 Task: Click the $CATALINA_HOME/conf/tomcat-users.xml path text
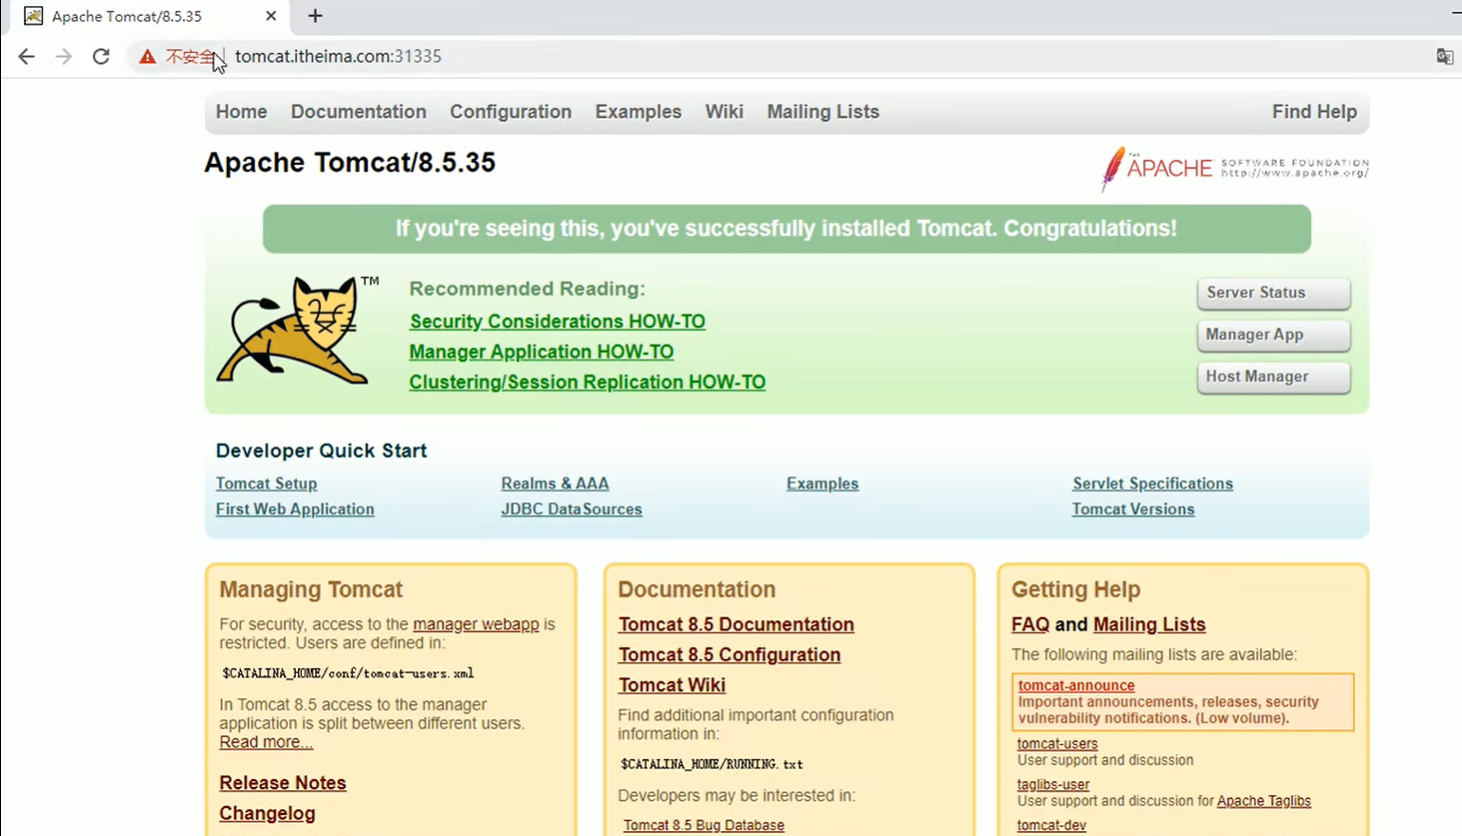348,674
